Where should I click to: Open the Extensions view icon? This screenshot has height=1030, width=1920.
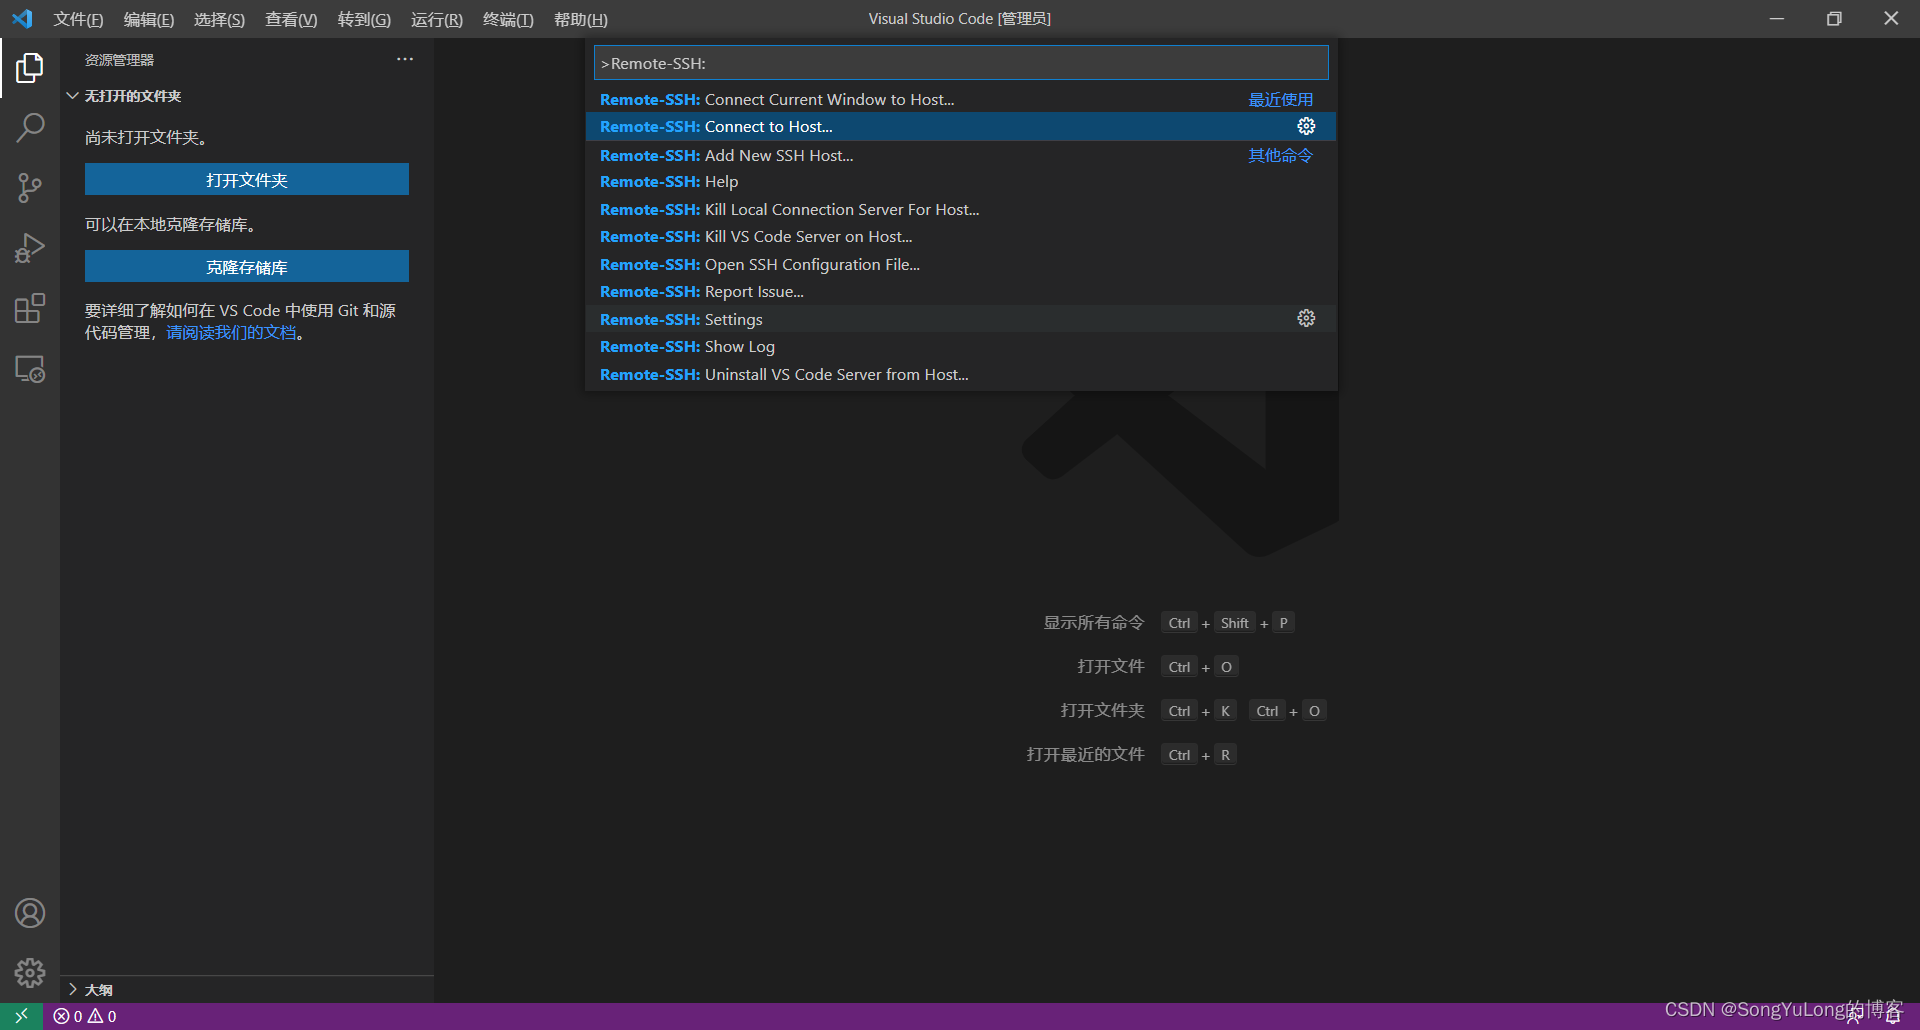tap(30, 308)
